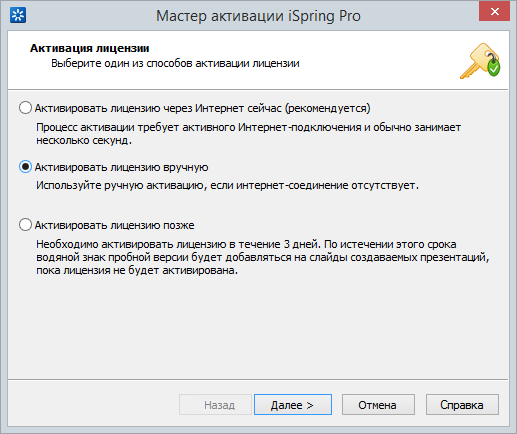Click the golden license key icon
Image resolution: width=517 pixels, height=434 pixels.
point(479,61)
